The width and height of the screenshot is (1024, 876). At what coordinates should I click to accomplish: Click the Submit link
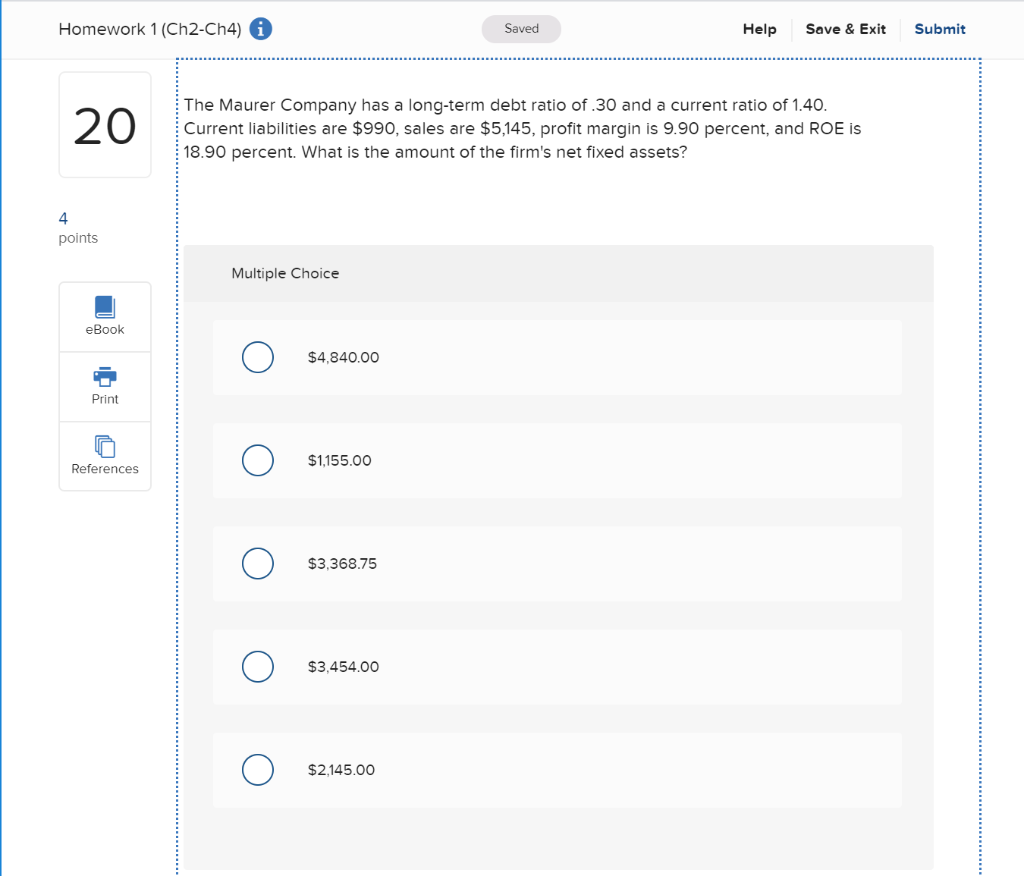pyautogui.click(x=939, y=29)
